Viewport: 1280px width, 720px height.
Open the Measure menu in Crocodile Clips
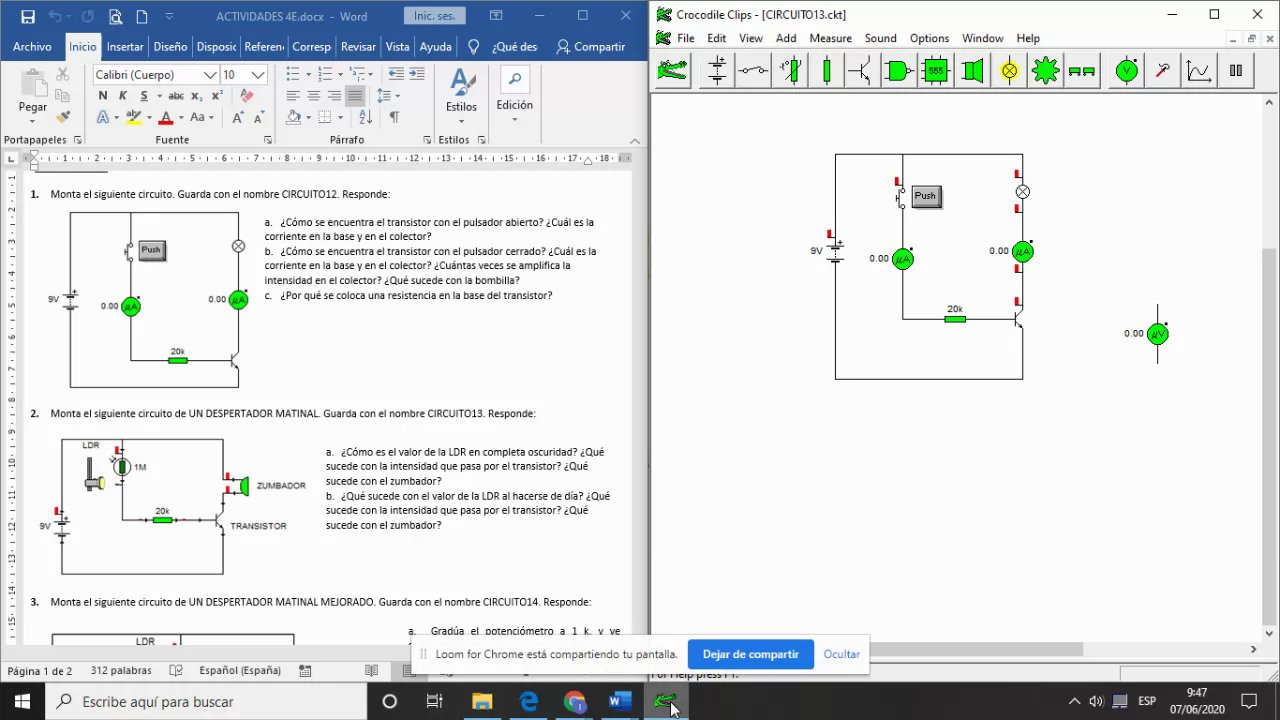coord(830,38)
